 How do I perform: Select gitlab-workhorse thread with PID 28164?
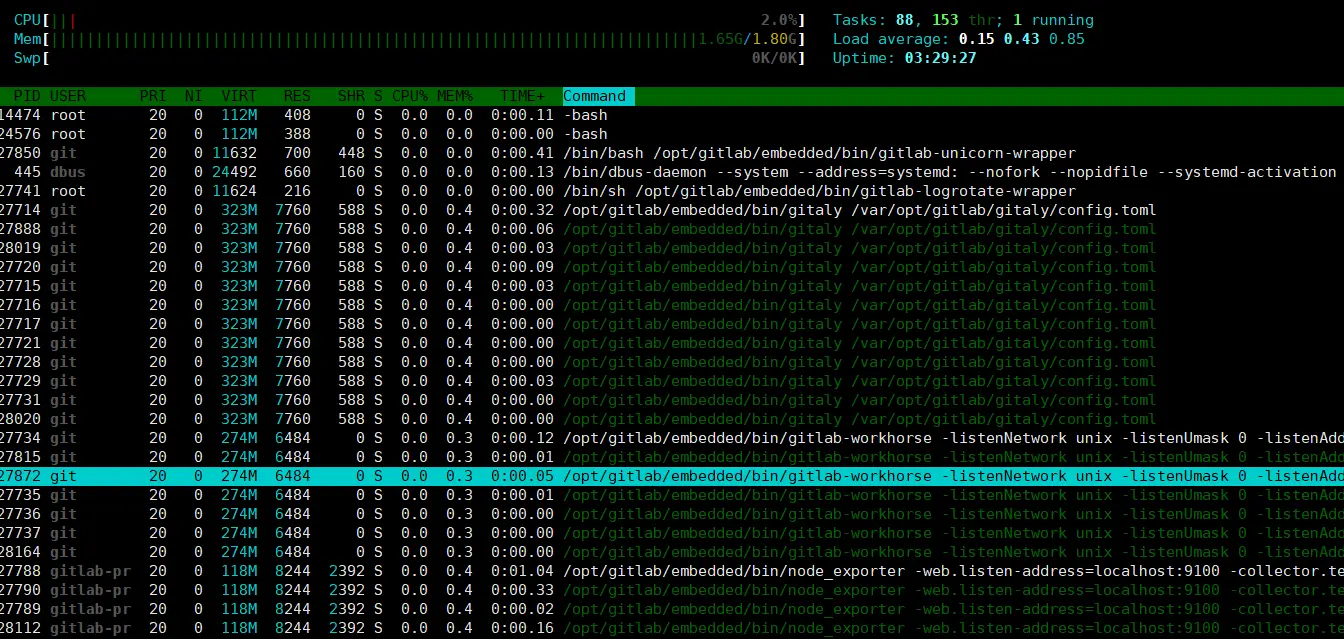coord(672,552)
